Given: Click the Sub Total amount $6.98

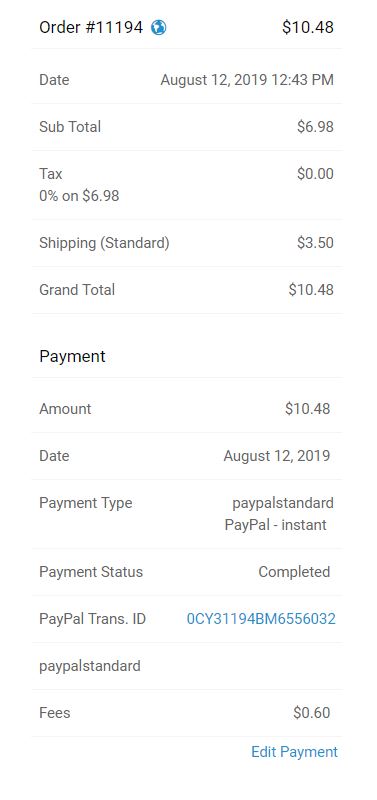Looking at the screenshot, I should [x=315, y=127].
